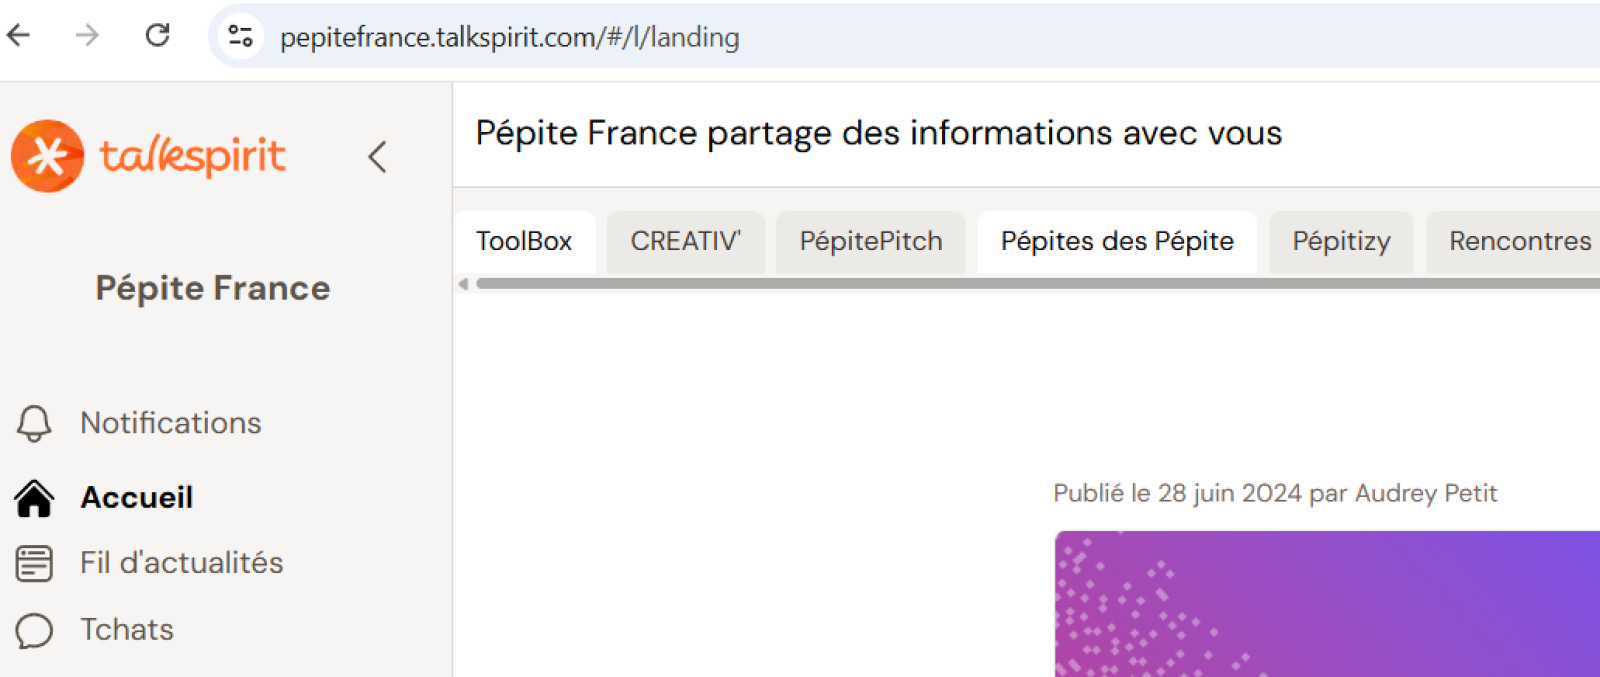Open the Pépites des Pépite tab
Image resolution: width=1600 pixels, height=677 pixels.
pyautogui.click(x=1117, y=241)
